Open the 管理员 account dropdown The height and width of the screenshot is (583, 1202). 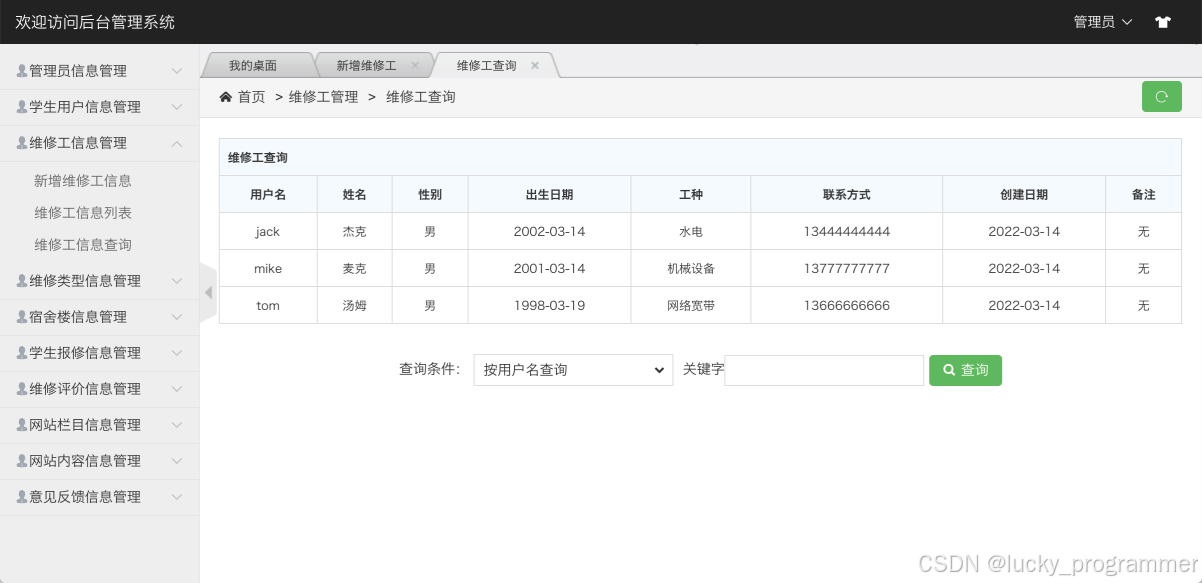pos(1103,22)
